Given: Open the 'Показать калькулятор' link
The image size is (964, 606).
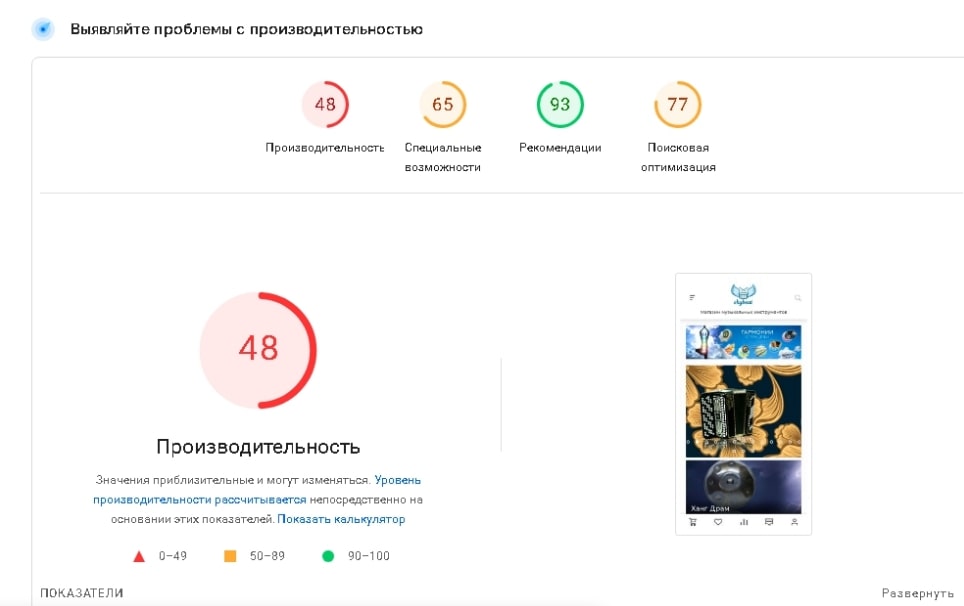Looking at the screenshot, I should click(x=341, y=519).
